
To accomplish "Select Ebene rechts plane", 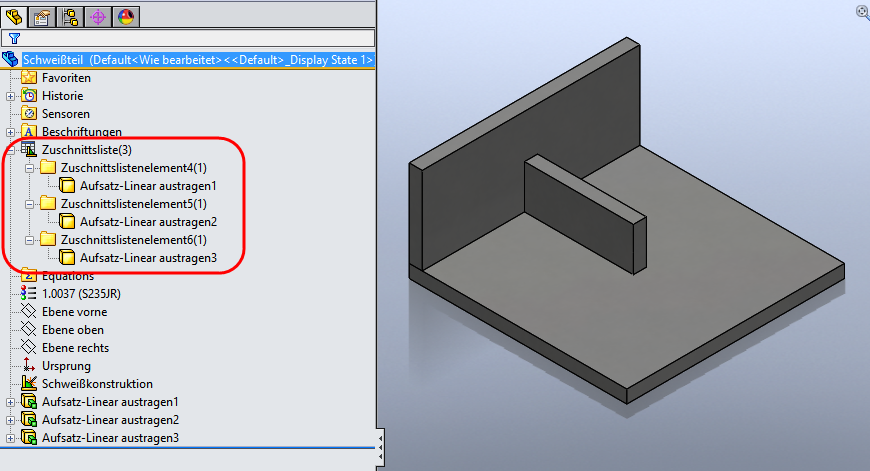I will pyautogui.click(x=75, y=348).
